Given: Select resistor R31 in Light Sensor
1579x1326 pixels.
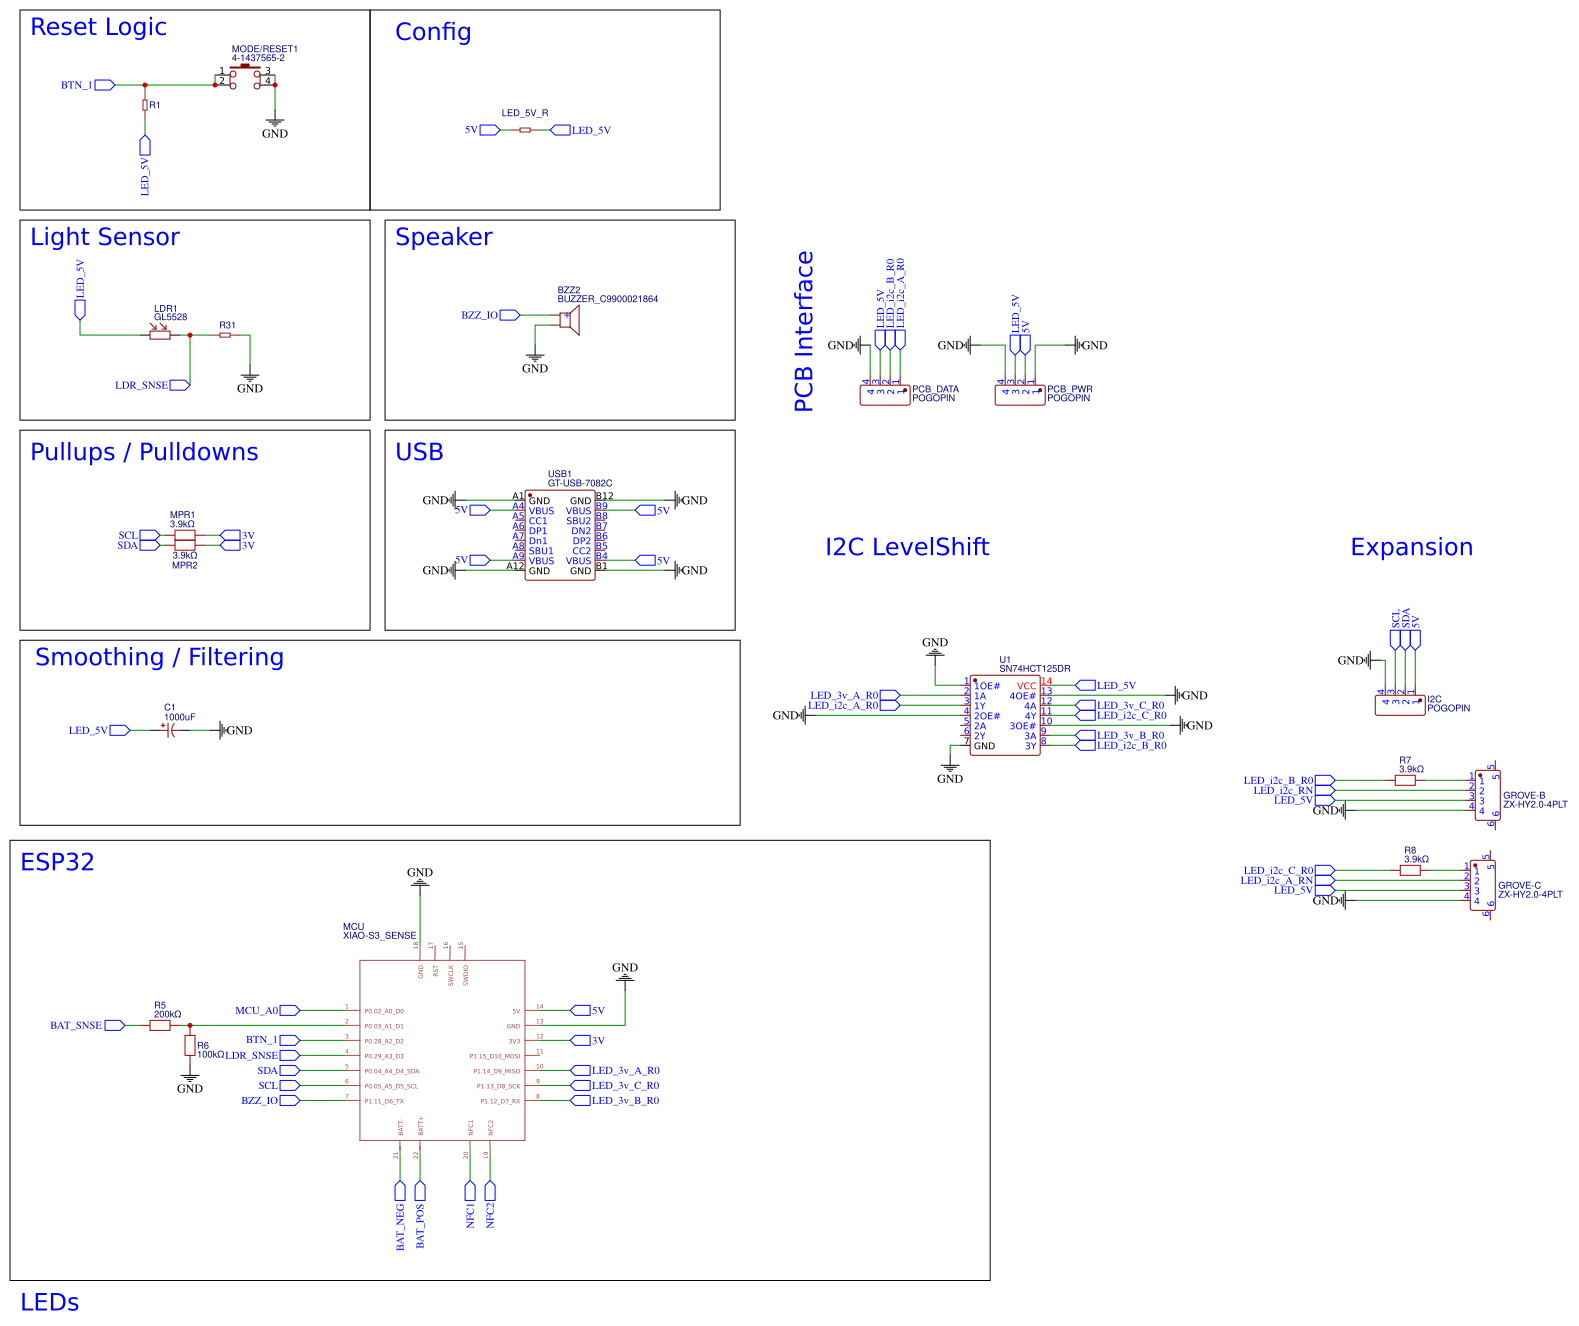Looking at the screenshot, I should pyautogui.click(x=225, y=335).
